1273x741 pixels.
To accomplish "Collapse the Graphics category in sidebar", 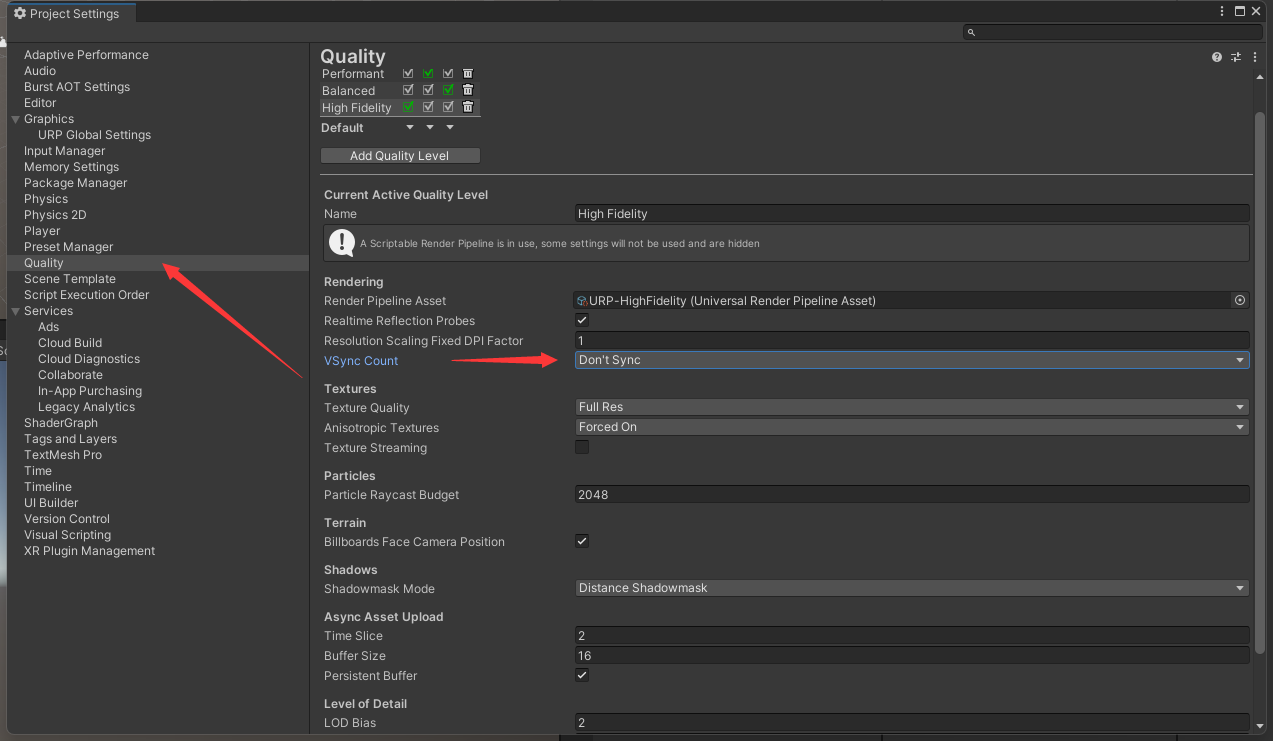I will point(15,119).
